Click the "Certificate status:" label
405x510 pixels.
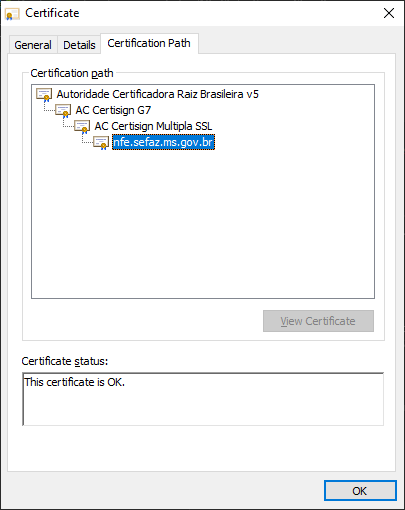point(65,361)
